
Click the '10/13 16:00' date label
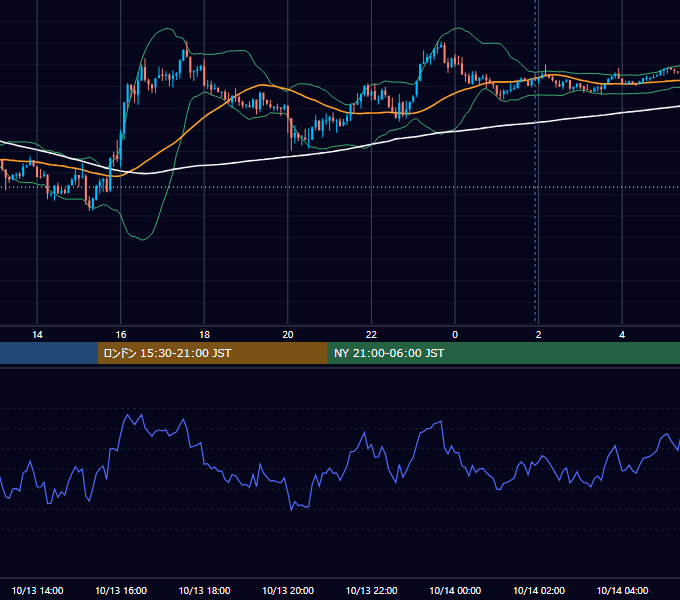point(121,590)
